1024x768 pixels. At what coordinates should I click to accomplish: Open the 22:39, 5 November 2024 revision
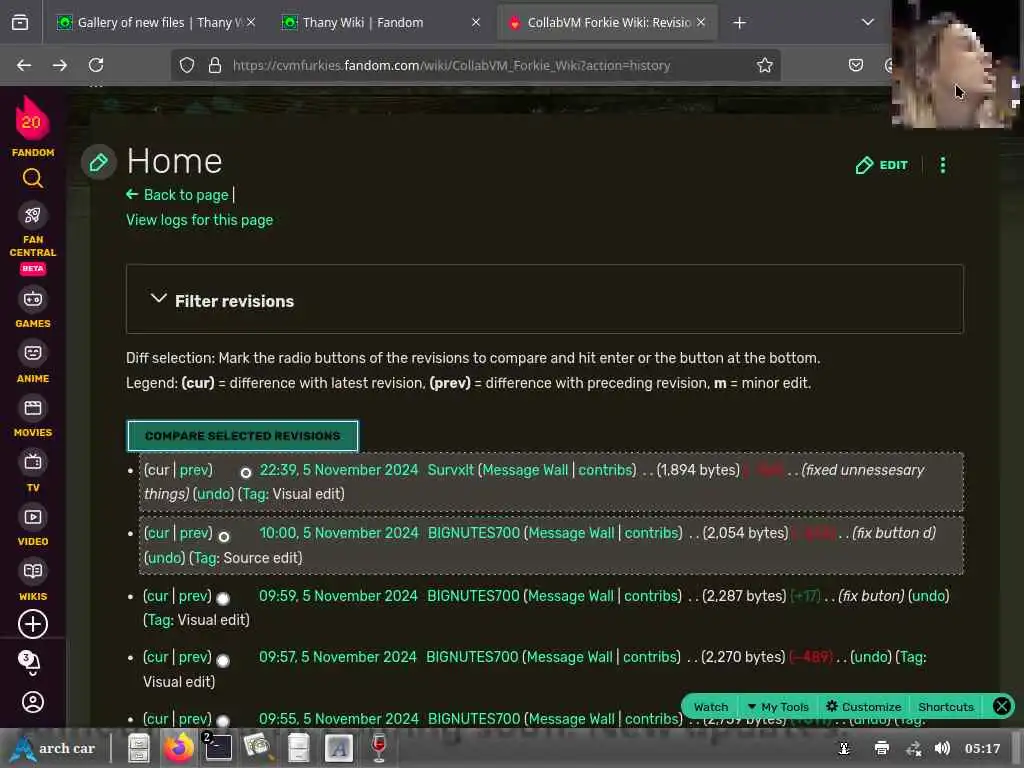[x=338, y=470]
